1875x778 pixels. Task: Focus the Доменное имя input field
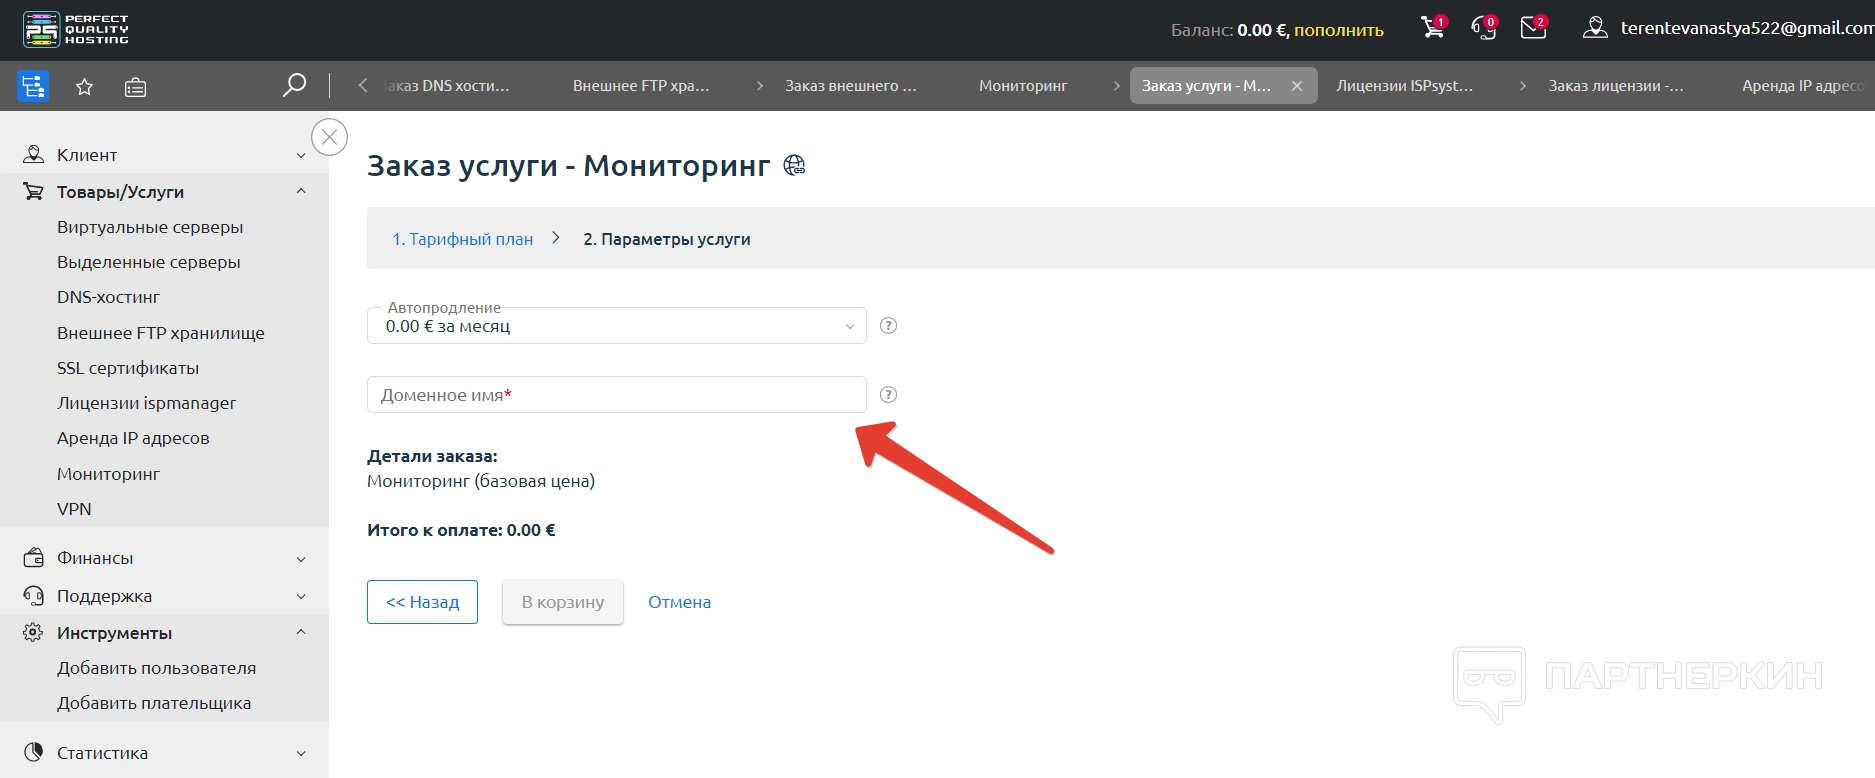point(617,395)
